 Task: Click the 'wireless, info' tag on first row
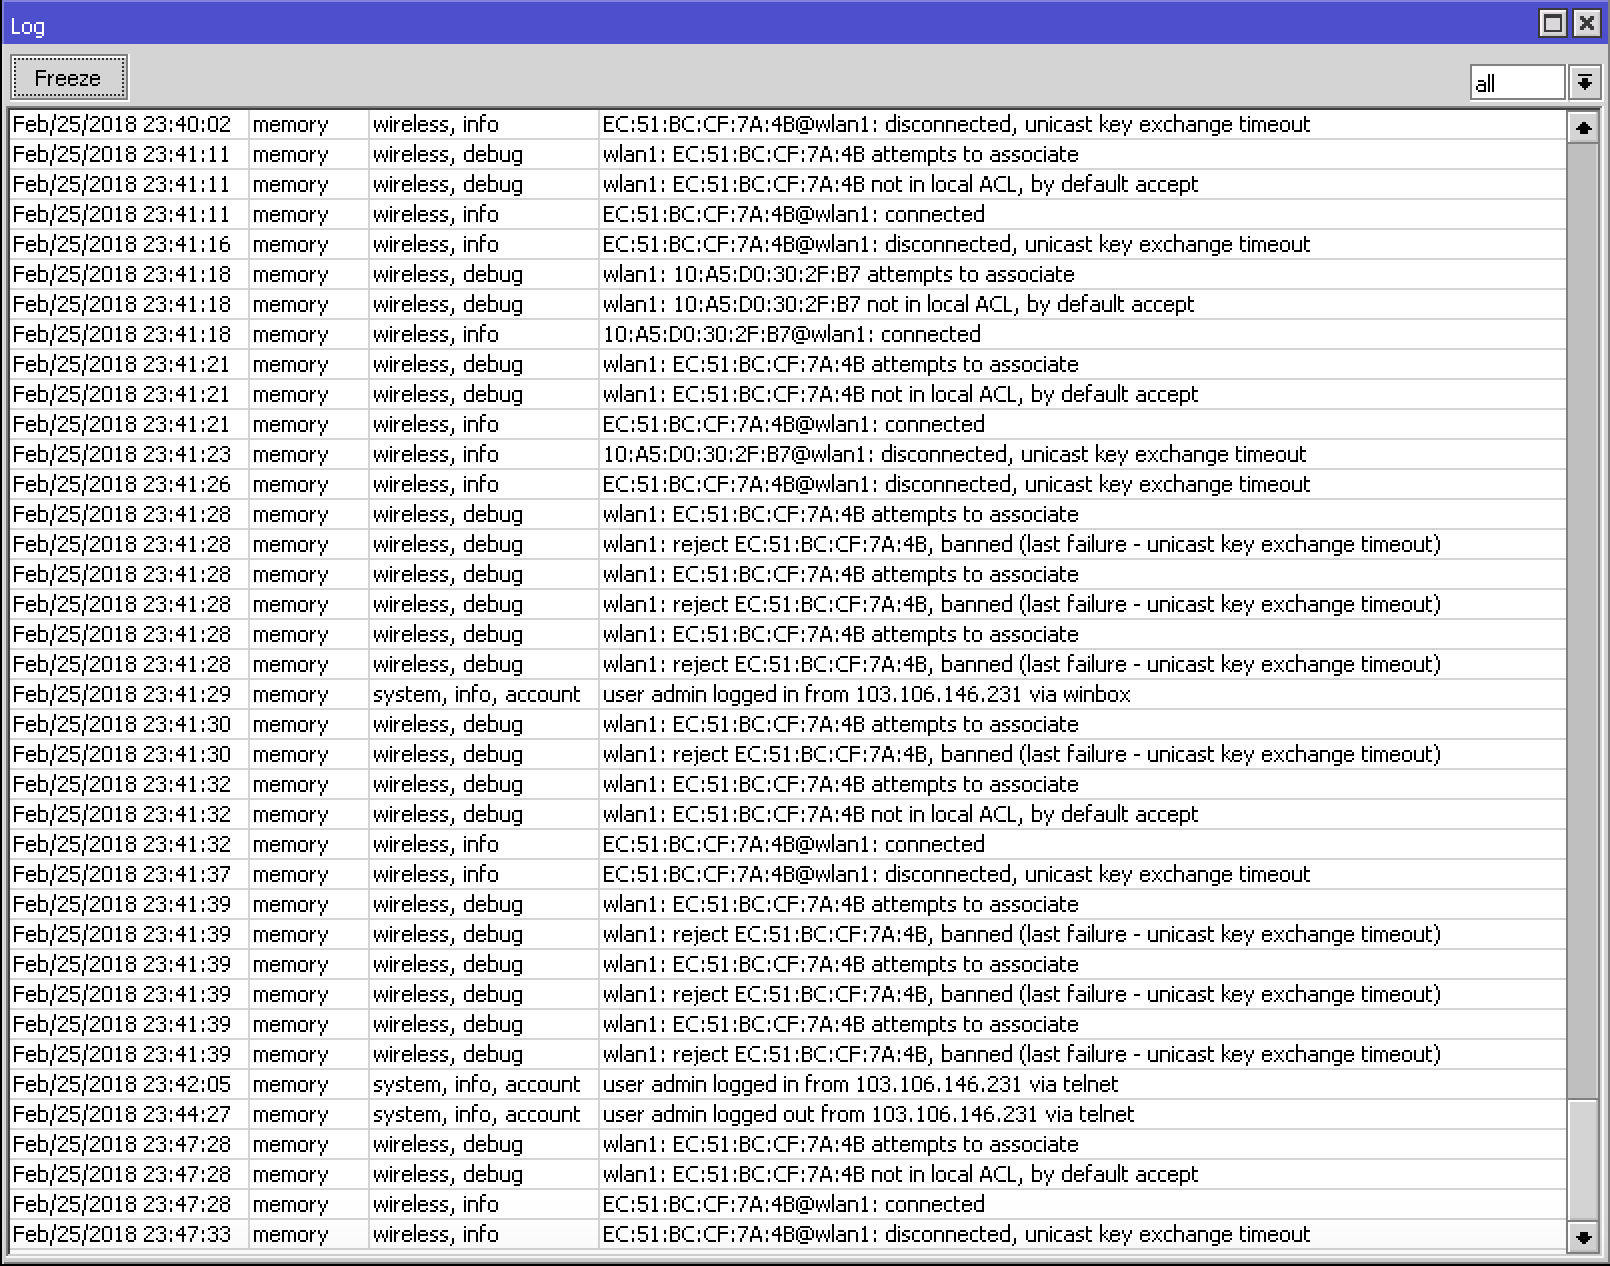(x=436, y=124)
